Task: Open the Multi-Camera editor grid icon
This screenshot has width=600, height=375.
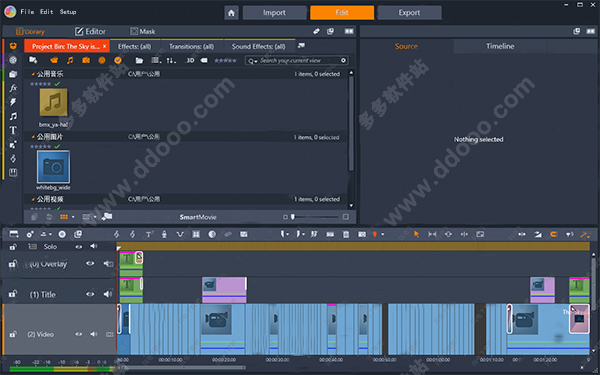Action: [x=196, y=234]
